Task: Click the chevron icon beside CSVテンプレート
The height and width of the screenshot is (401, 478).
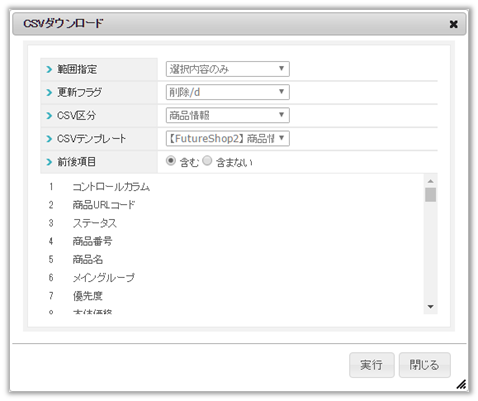Action: point(49,139)
